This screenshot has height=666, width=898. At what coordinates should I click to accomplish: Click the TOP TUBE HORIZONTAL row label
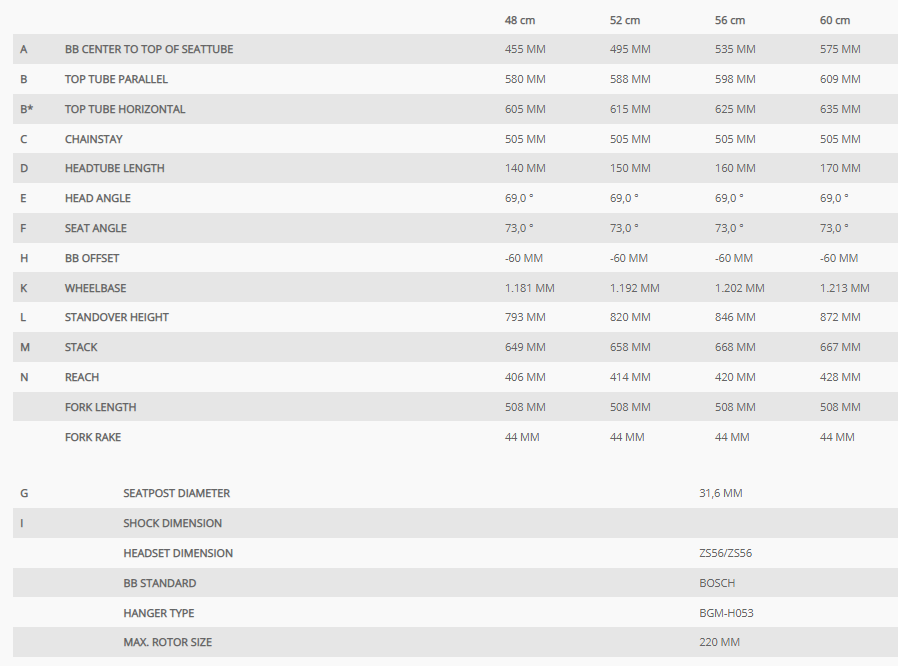point(125,109)
